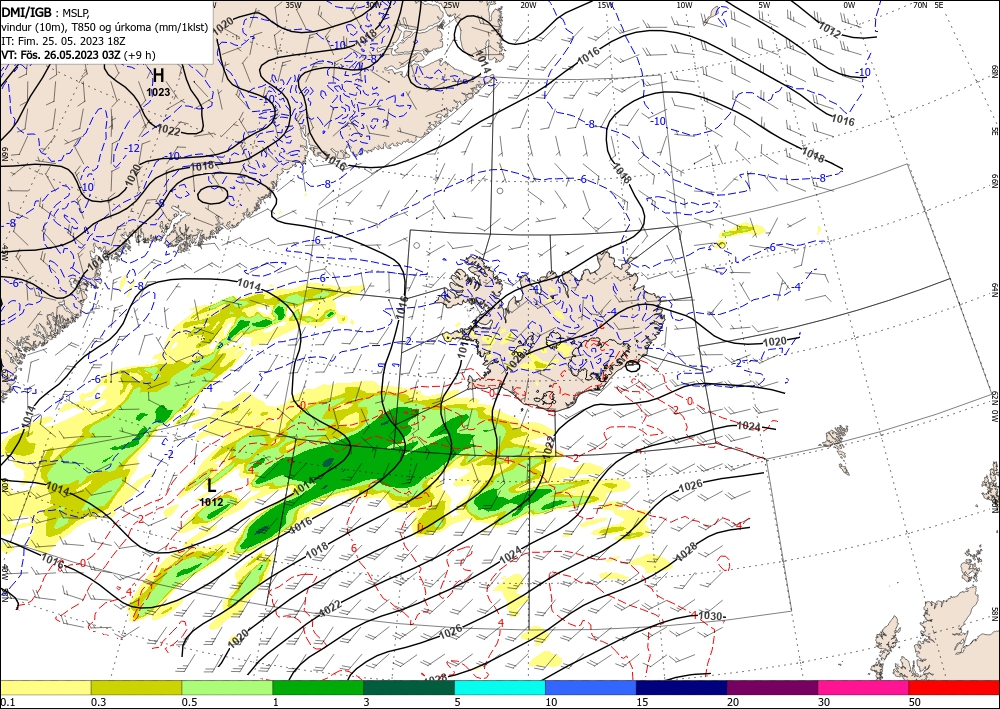Click the 'vindur (10m), T850 og úrkoma' line

point(105,27)
